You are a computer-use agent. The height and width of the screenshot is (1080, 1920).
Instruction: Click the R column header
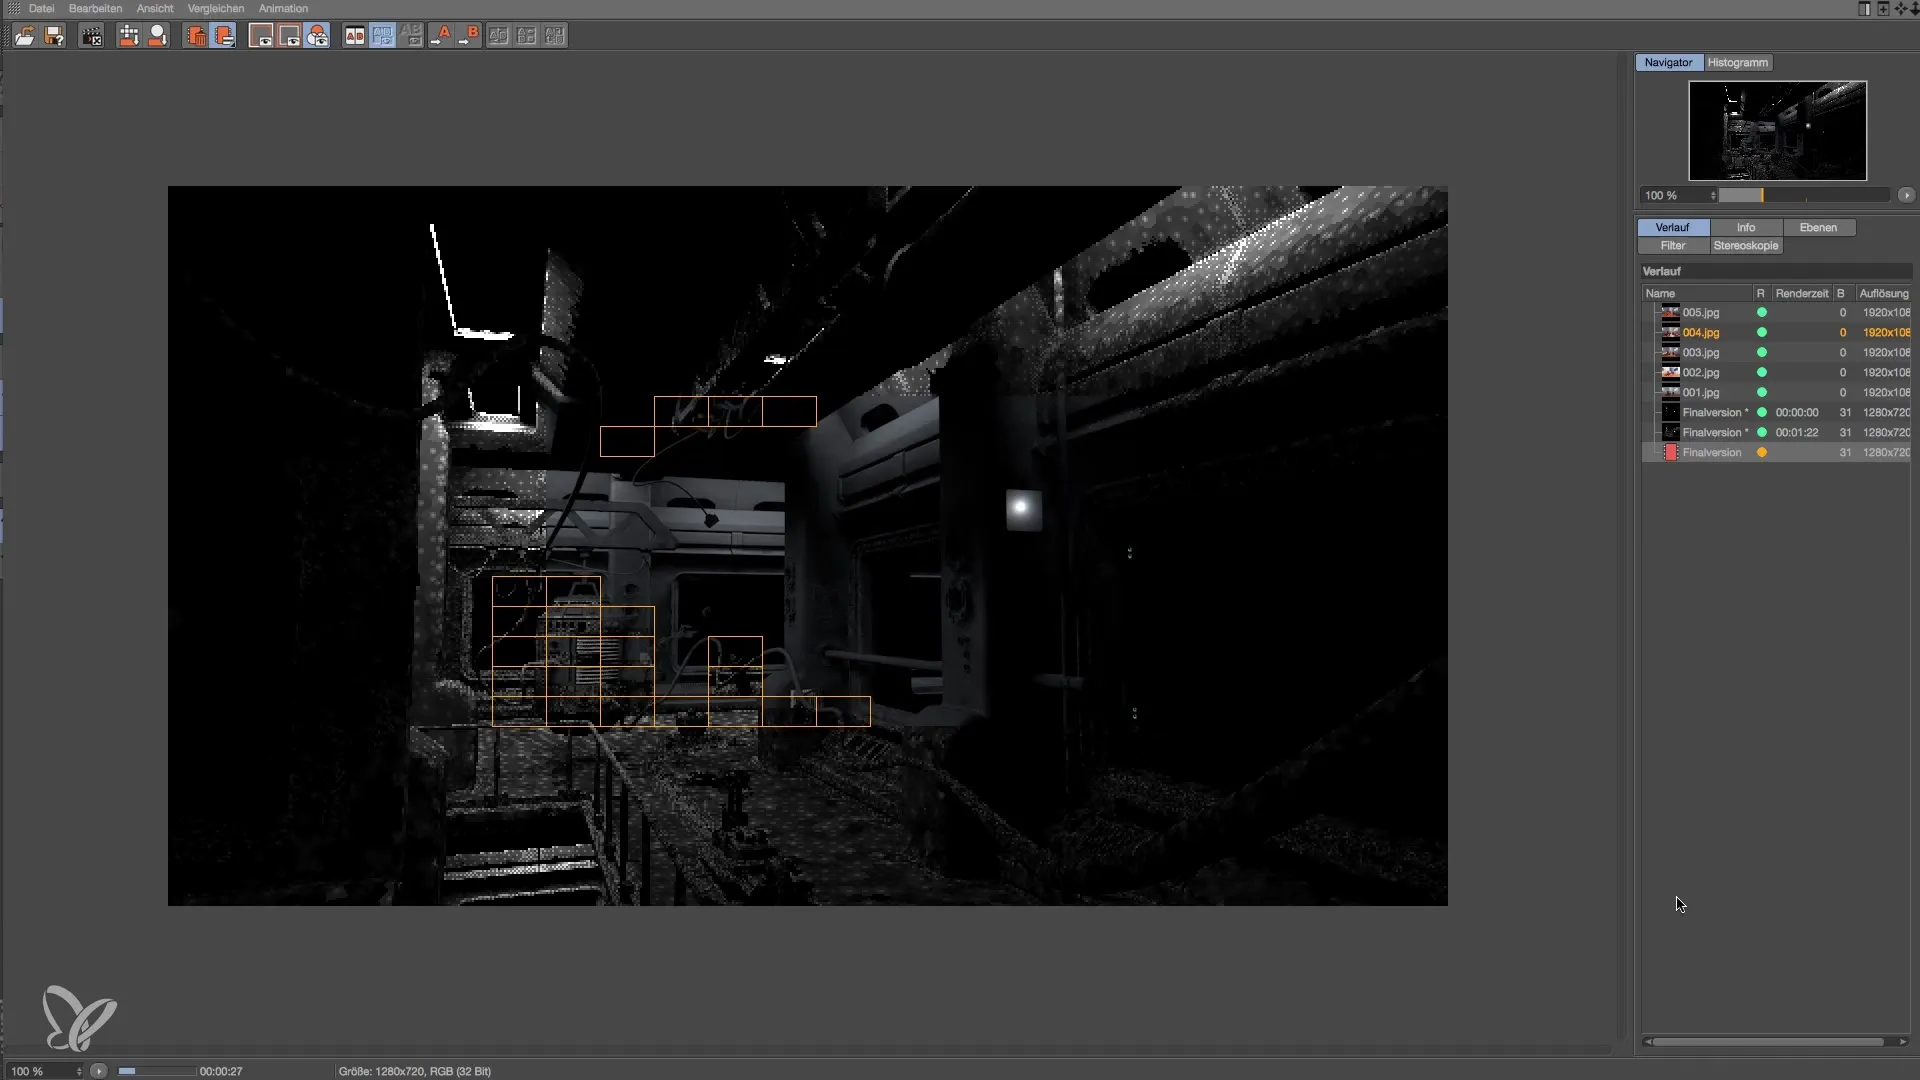(1762, 294)
